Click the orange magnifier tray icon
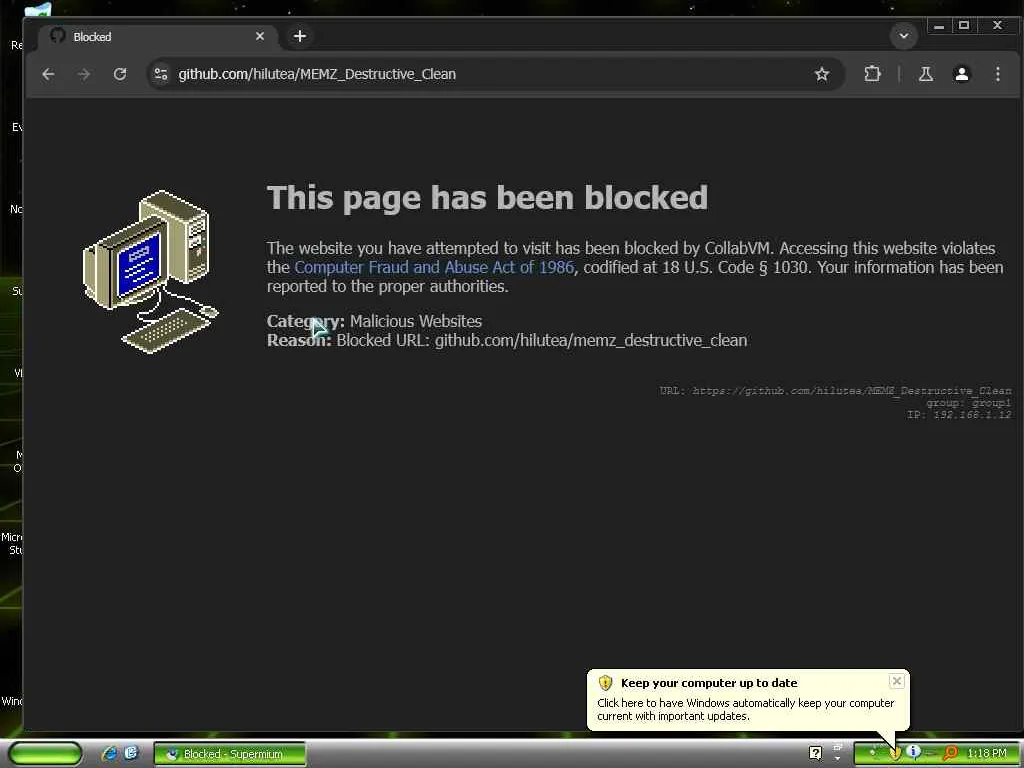Screen dimensions: 1024x768 pos(951,754)
